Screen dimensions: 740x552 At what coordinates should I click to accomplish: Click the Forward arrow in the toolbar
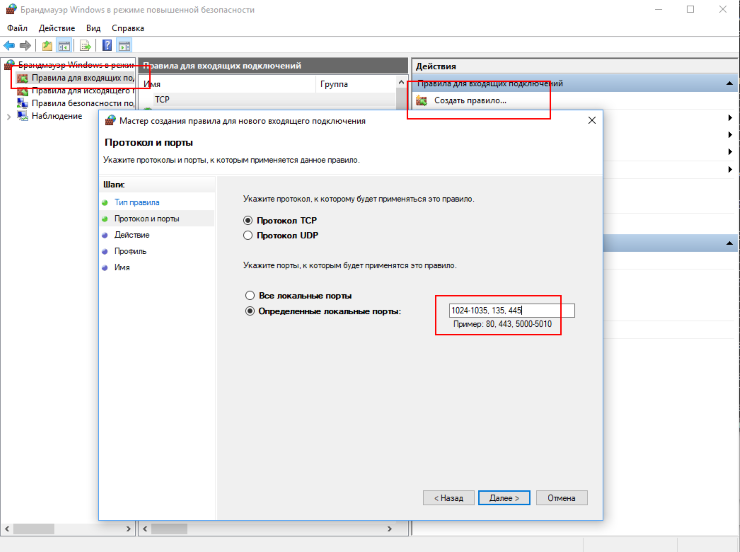25,45
